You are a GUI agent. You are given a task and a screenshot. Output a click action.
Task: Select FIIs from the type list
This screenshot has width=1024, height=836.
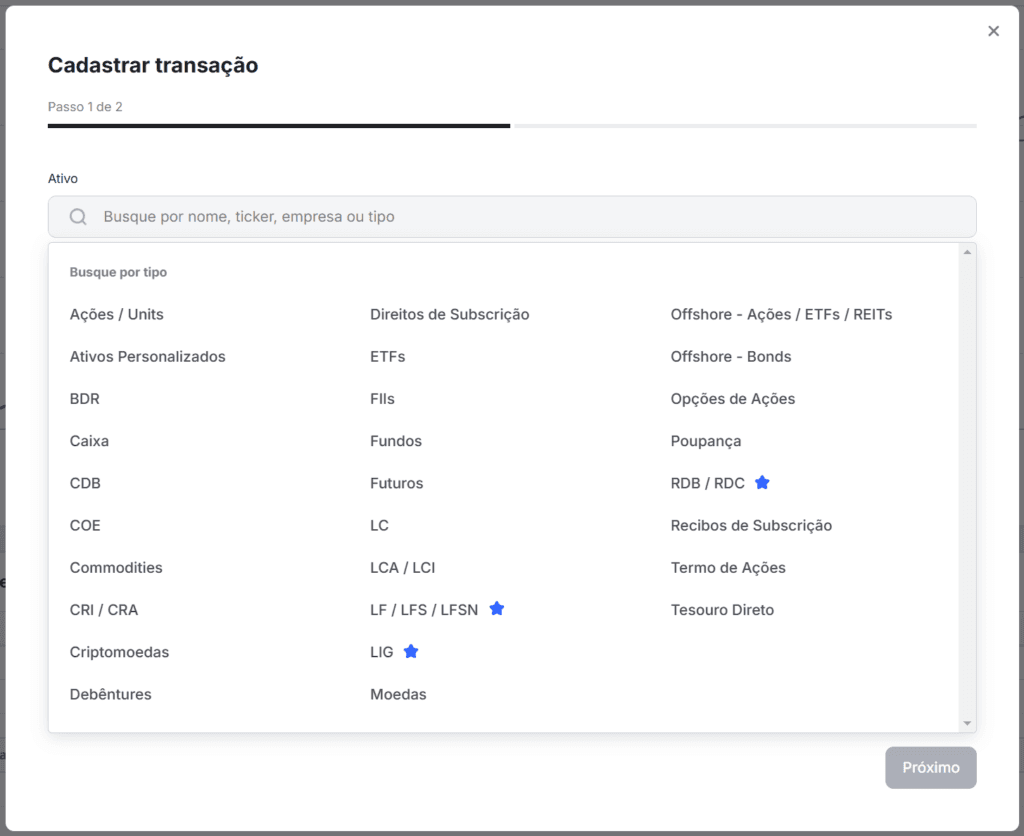click(x=382, y=399)
